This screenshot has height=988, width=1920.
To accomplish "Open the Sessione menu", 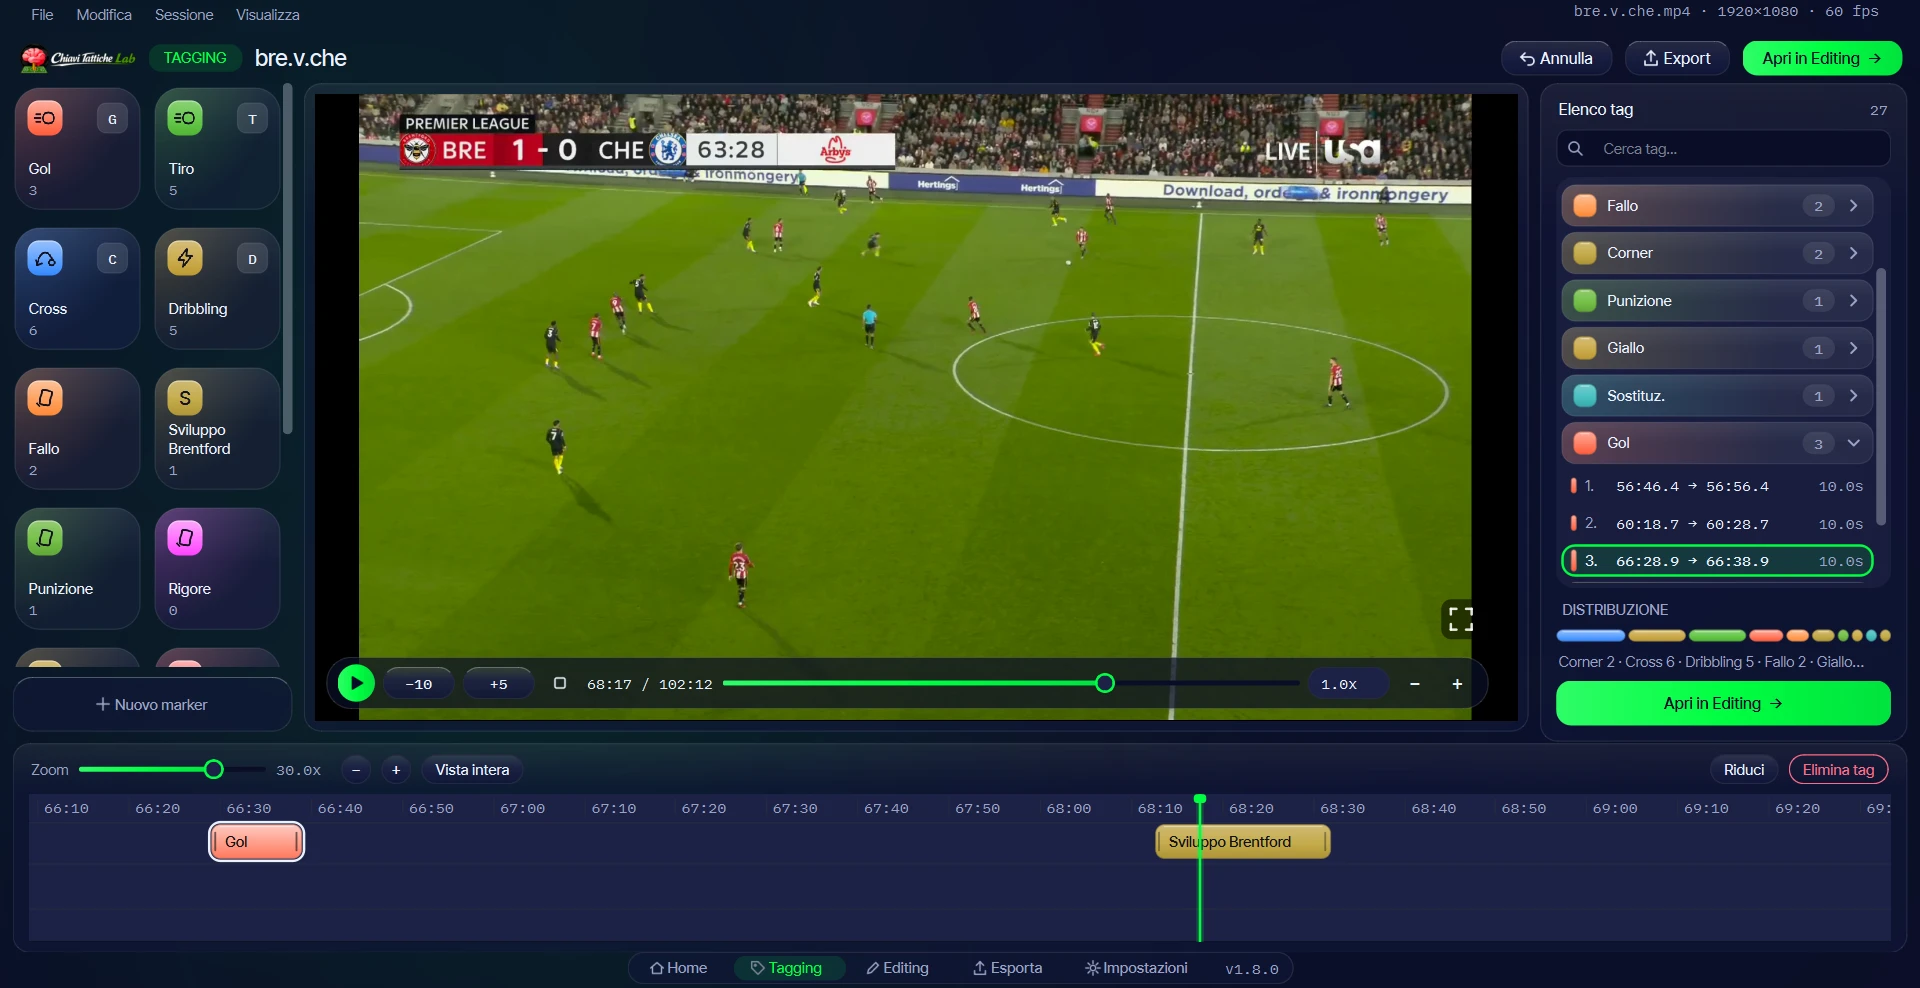I will coord(184,15).
